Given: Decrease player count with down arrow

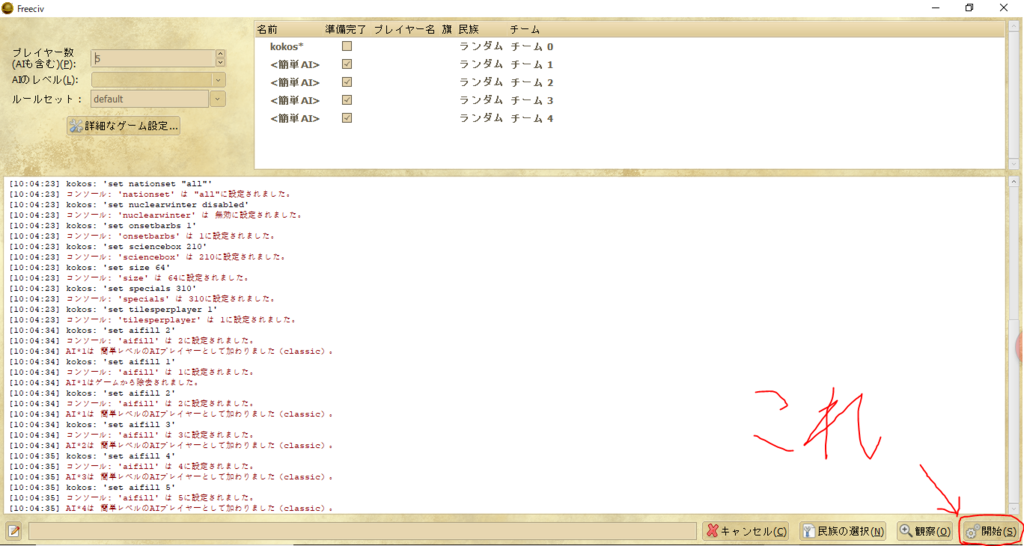Looking at the screenshot, I should [220, 62].
